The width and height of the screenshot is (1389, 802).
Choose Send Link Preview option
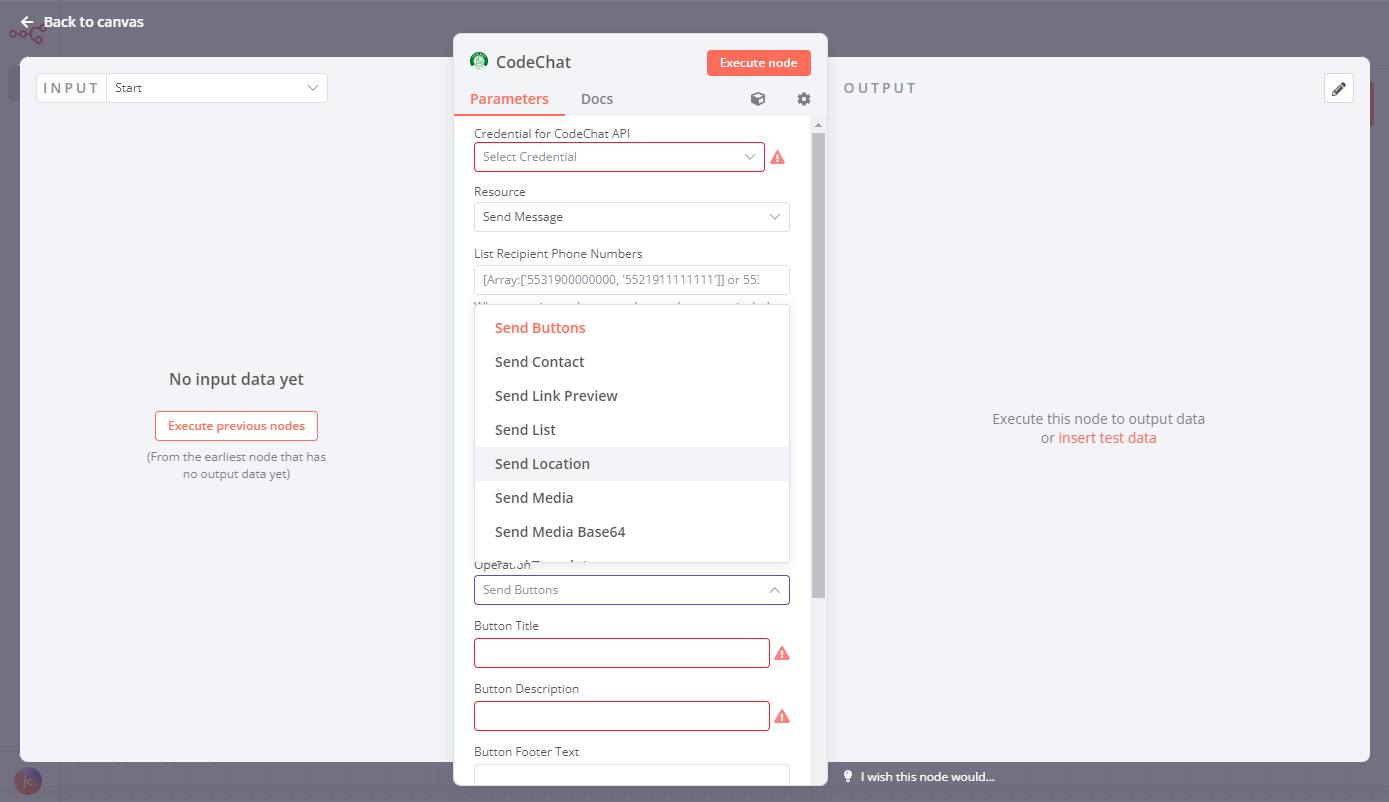632,396
